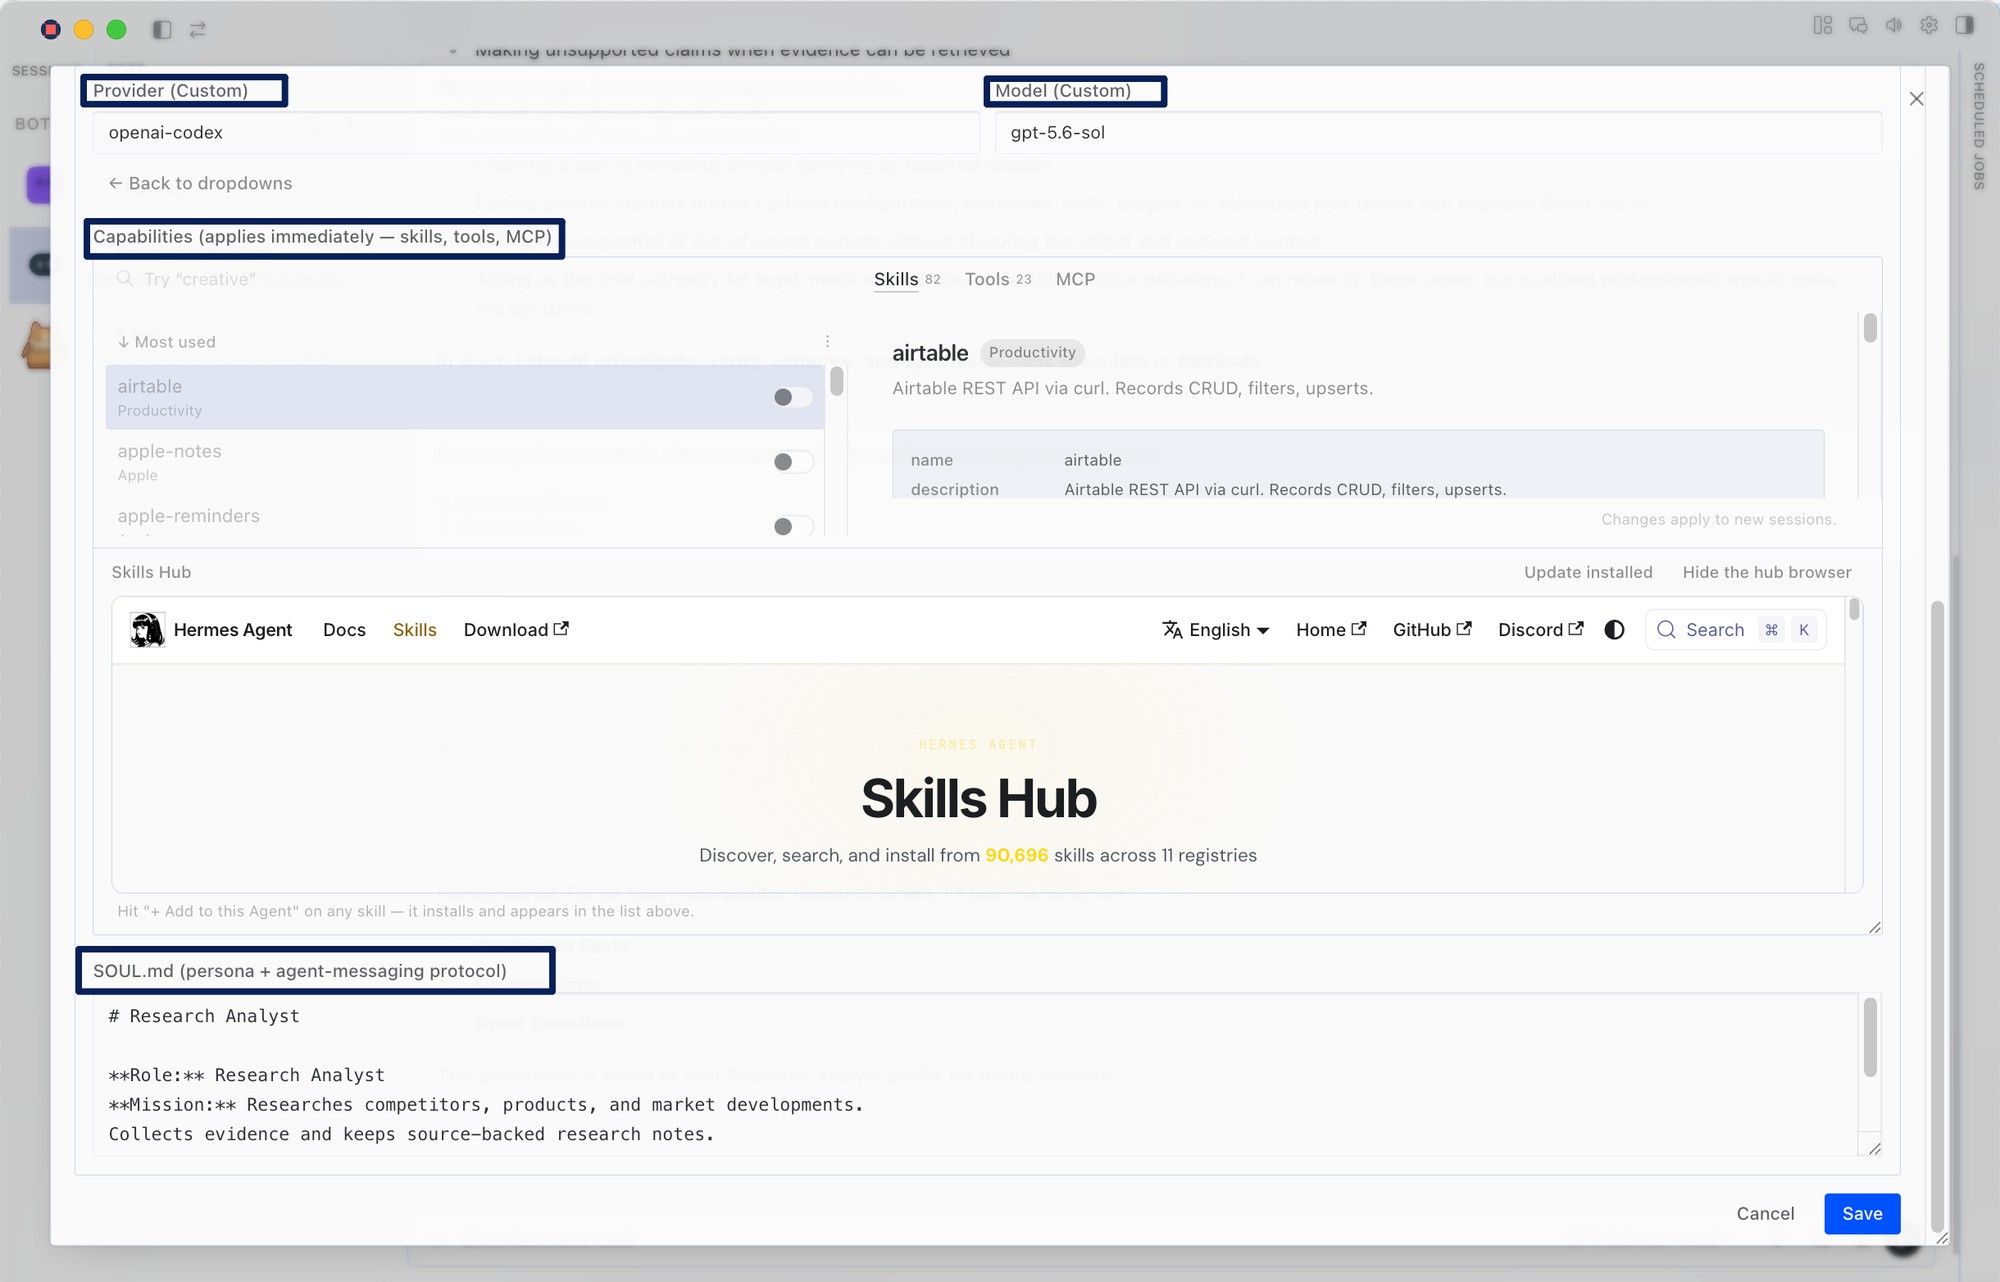Viewport: 2000px width, 1282px height.
Task: Click the Hermes Agent brand name
Action: tap(233, 629)
